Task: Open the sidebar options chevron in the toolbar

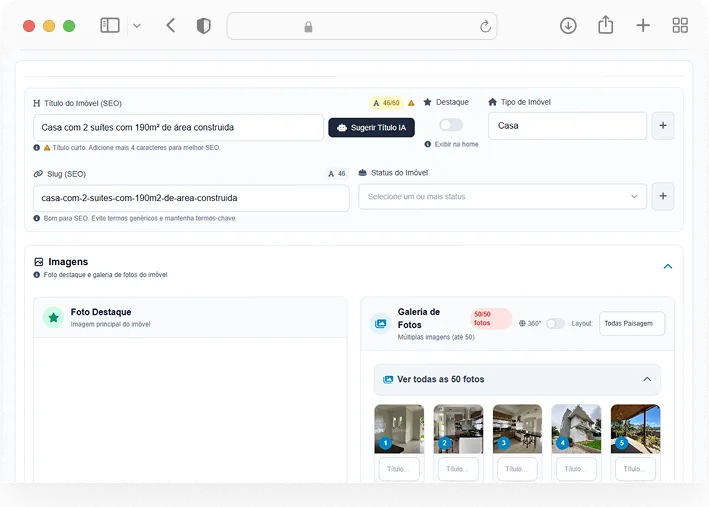Action: (137, 26)
